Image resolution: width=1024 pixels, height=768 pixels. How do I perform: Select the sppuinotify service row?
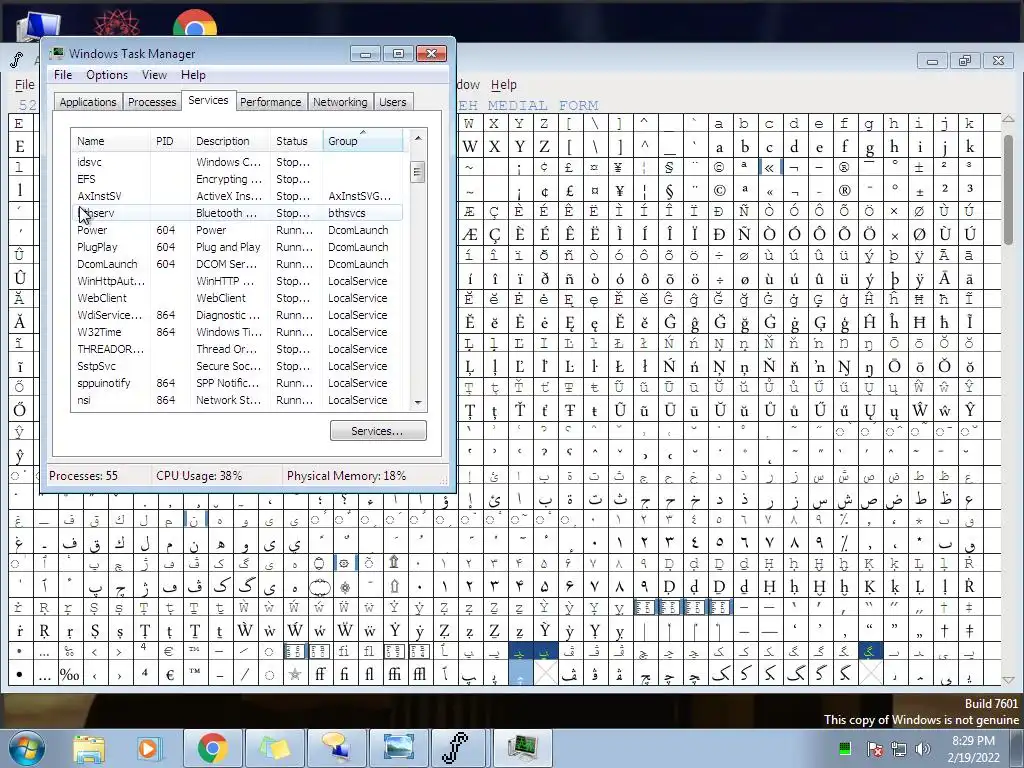point(236,383)
